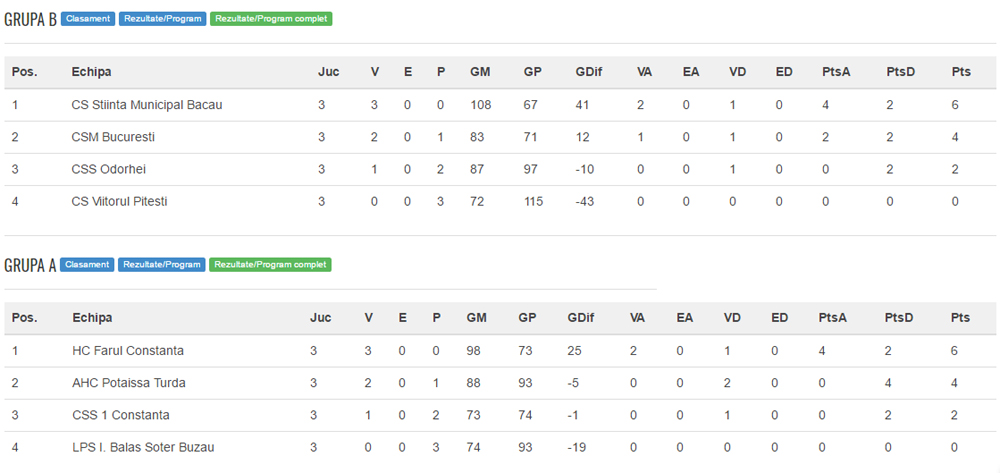Select CSM Bucuresti team name

click(113, 137)
